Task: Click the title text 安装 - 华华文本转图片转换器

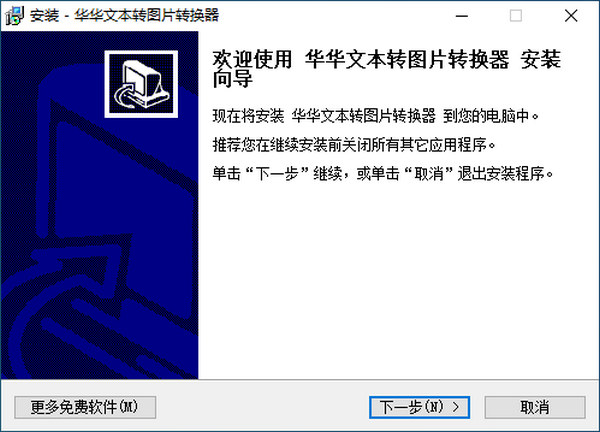Action: (x=124, y=16)
